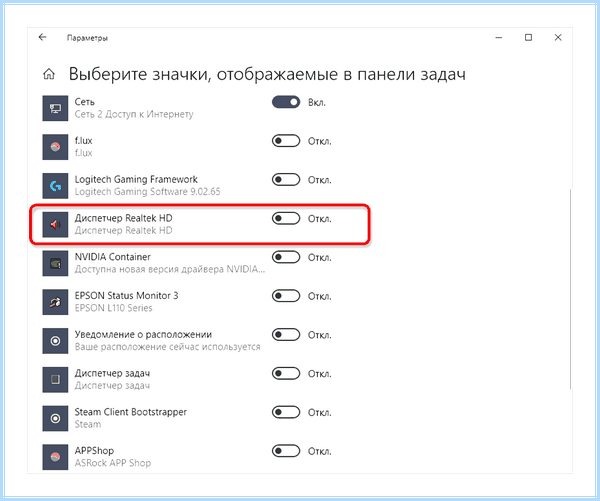Click the vertical scrollbar of the list

coord(570,289)
